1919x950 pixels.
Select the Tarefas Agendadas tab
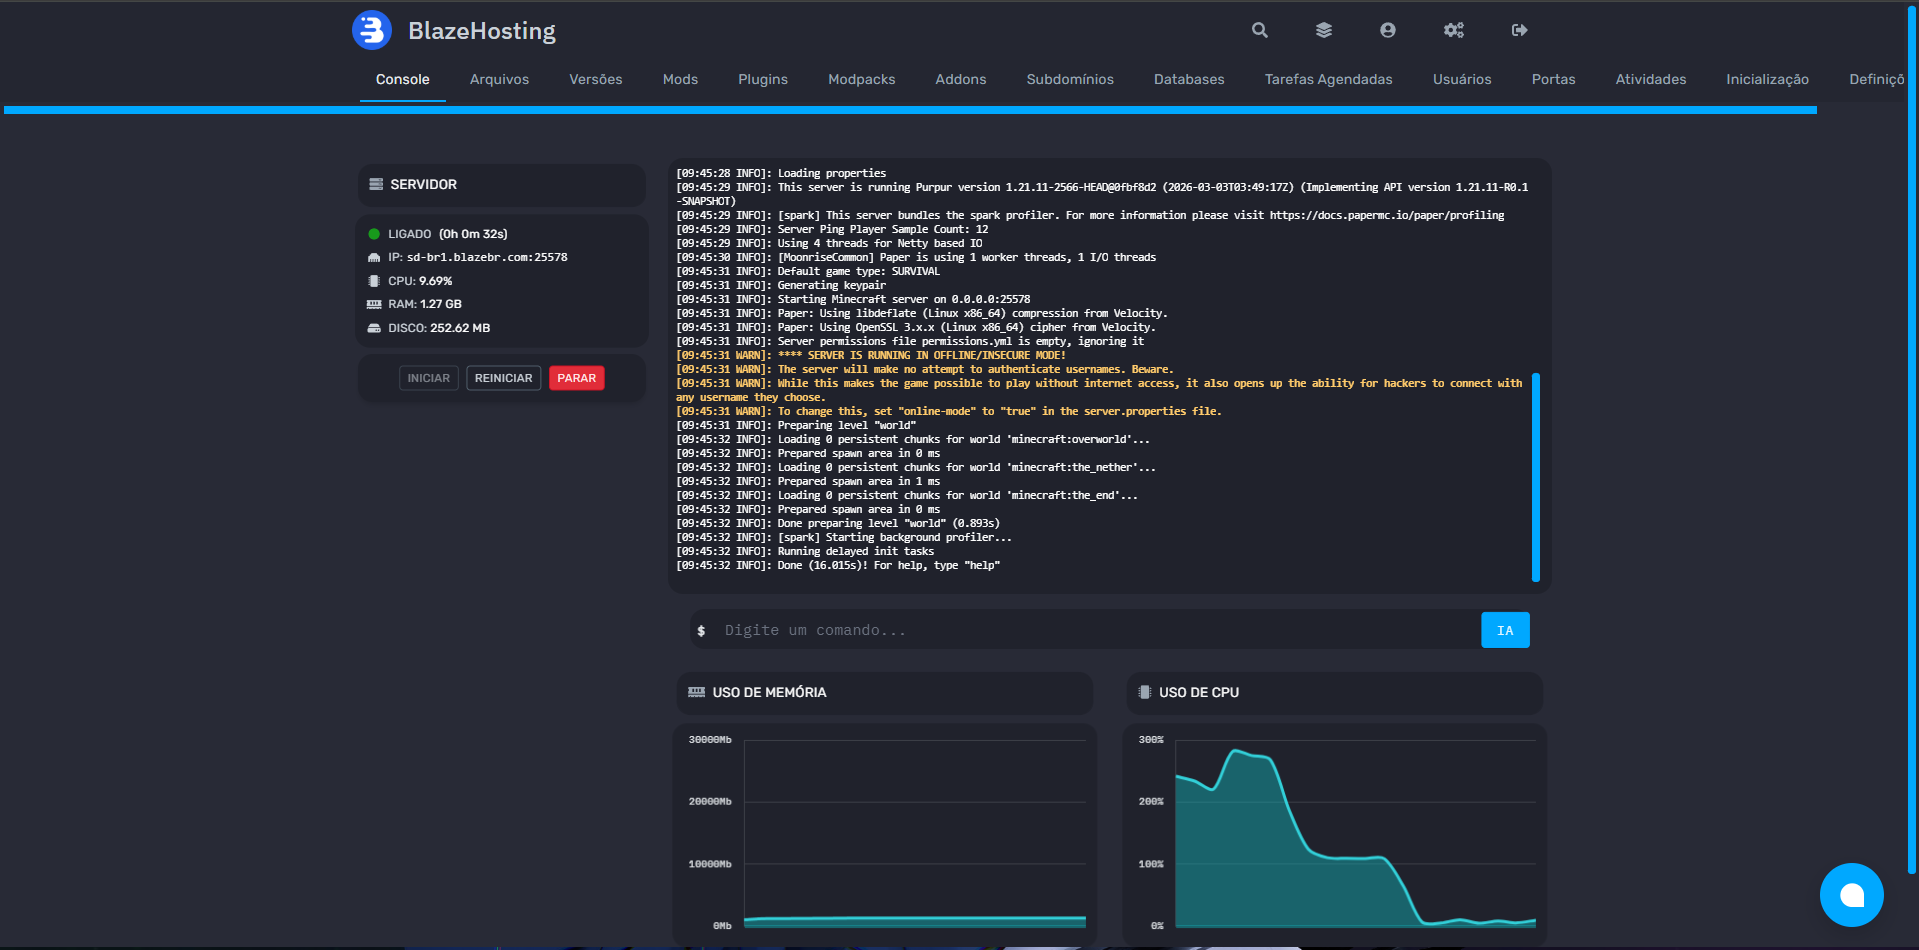[x=1327, y=80]
